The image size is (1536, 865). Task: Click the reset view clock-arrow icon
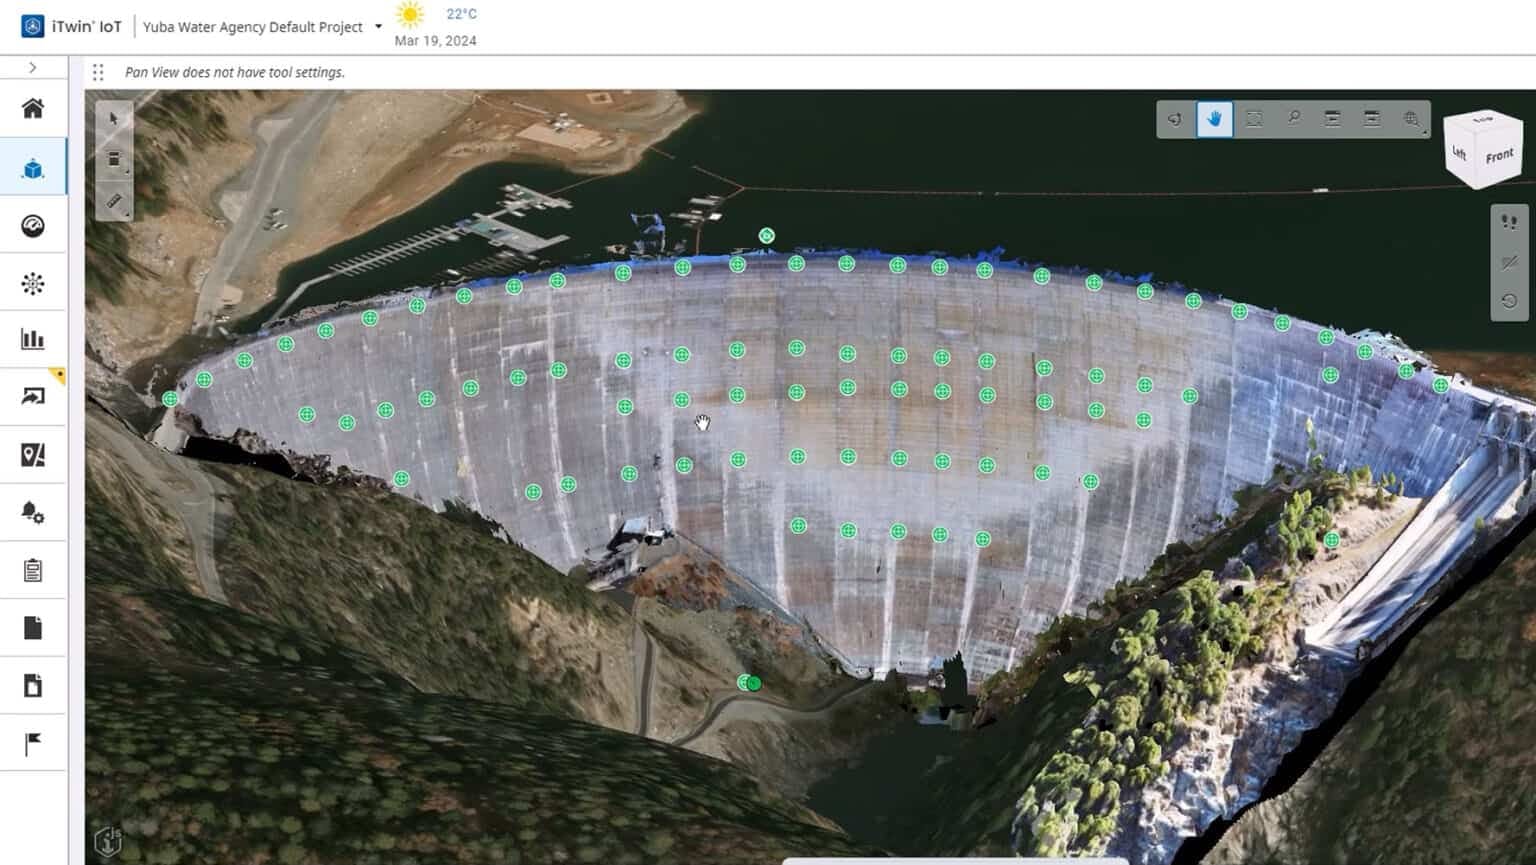(1509, 301)
